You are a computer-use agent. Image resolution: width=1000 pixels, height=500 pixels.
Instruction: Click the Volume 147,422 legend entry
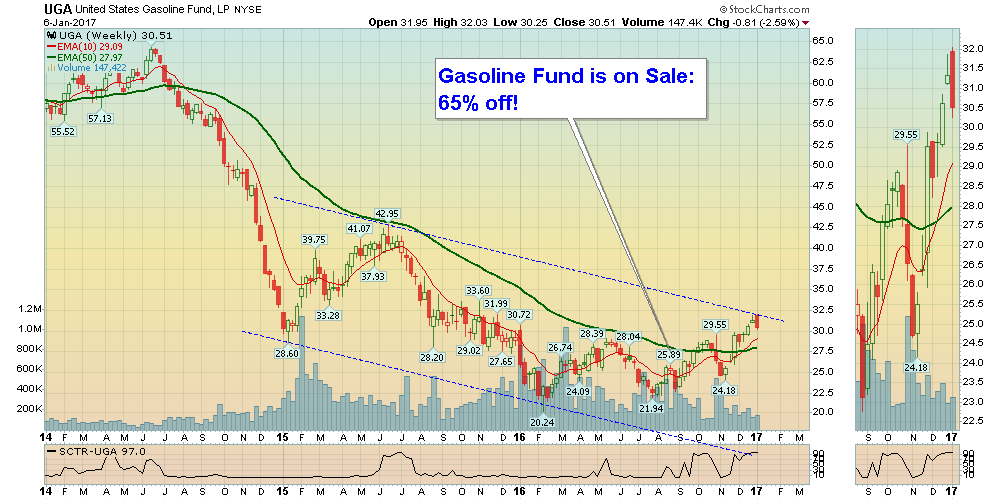[x=87, y=68]
